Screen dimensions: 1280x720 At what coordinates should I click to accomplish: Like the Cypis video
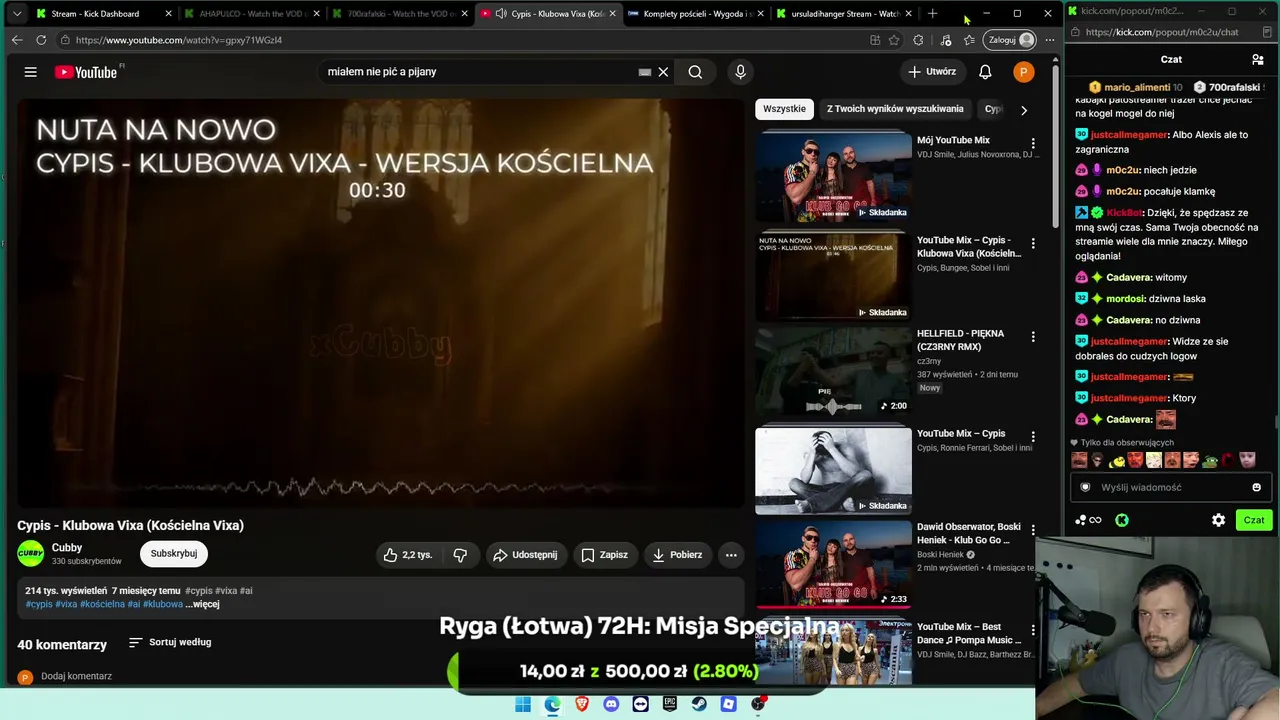(x=410, y=555)
